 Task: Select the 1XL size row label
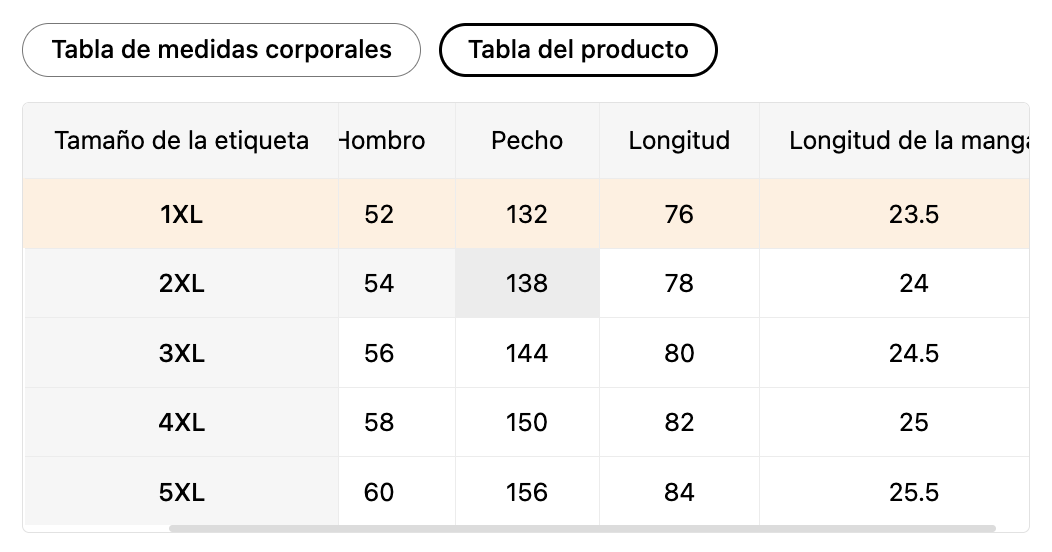181,214
